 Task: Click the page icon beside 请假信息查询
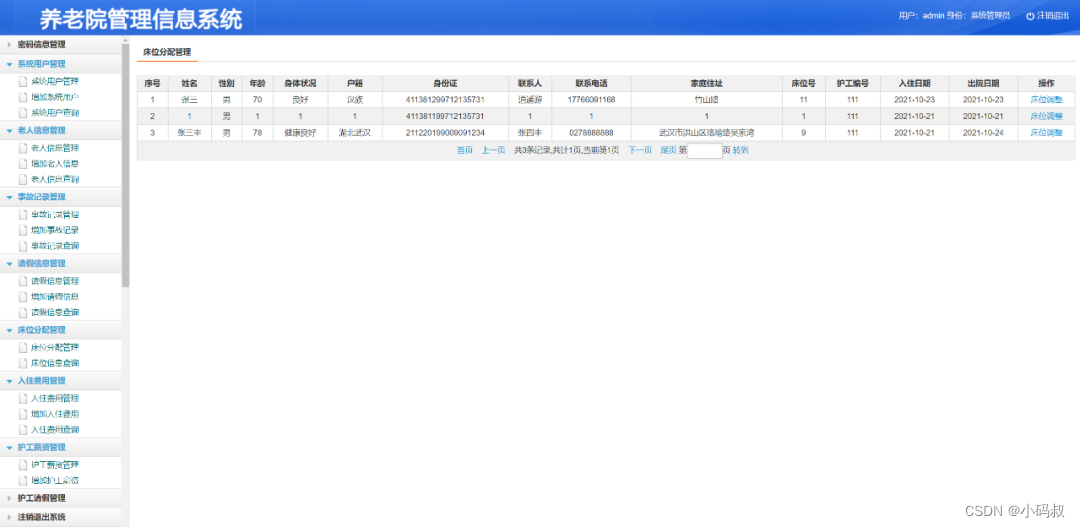23,313
